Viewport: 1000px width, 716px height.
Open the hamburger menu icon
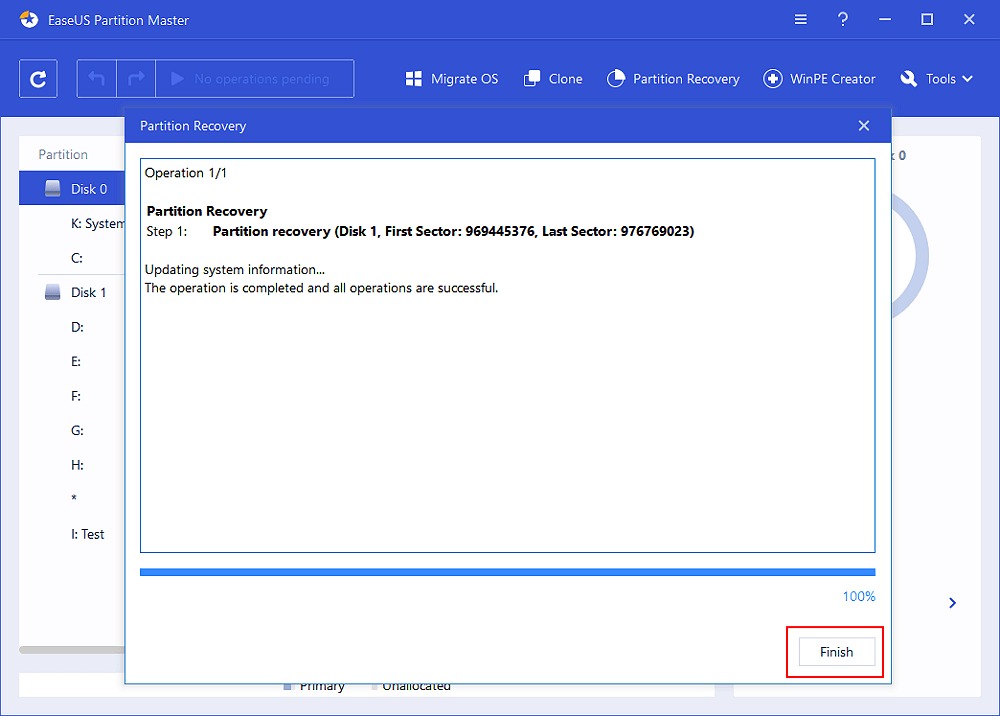(800, 20)
